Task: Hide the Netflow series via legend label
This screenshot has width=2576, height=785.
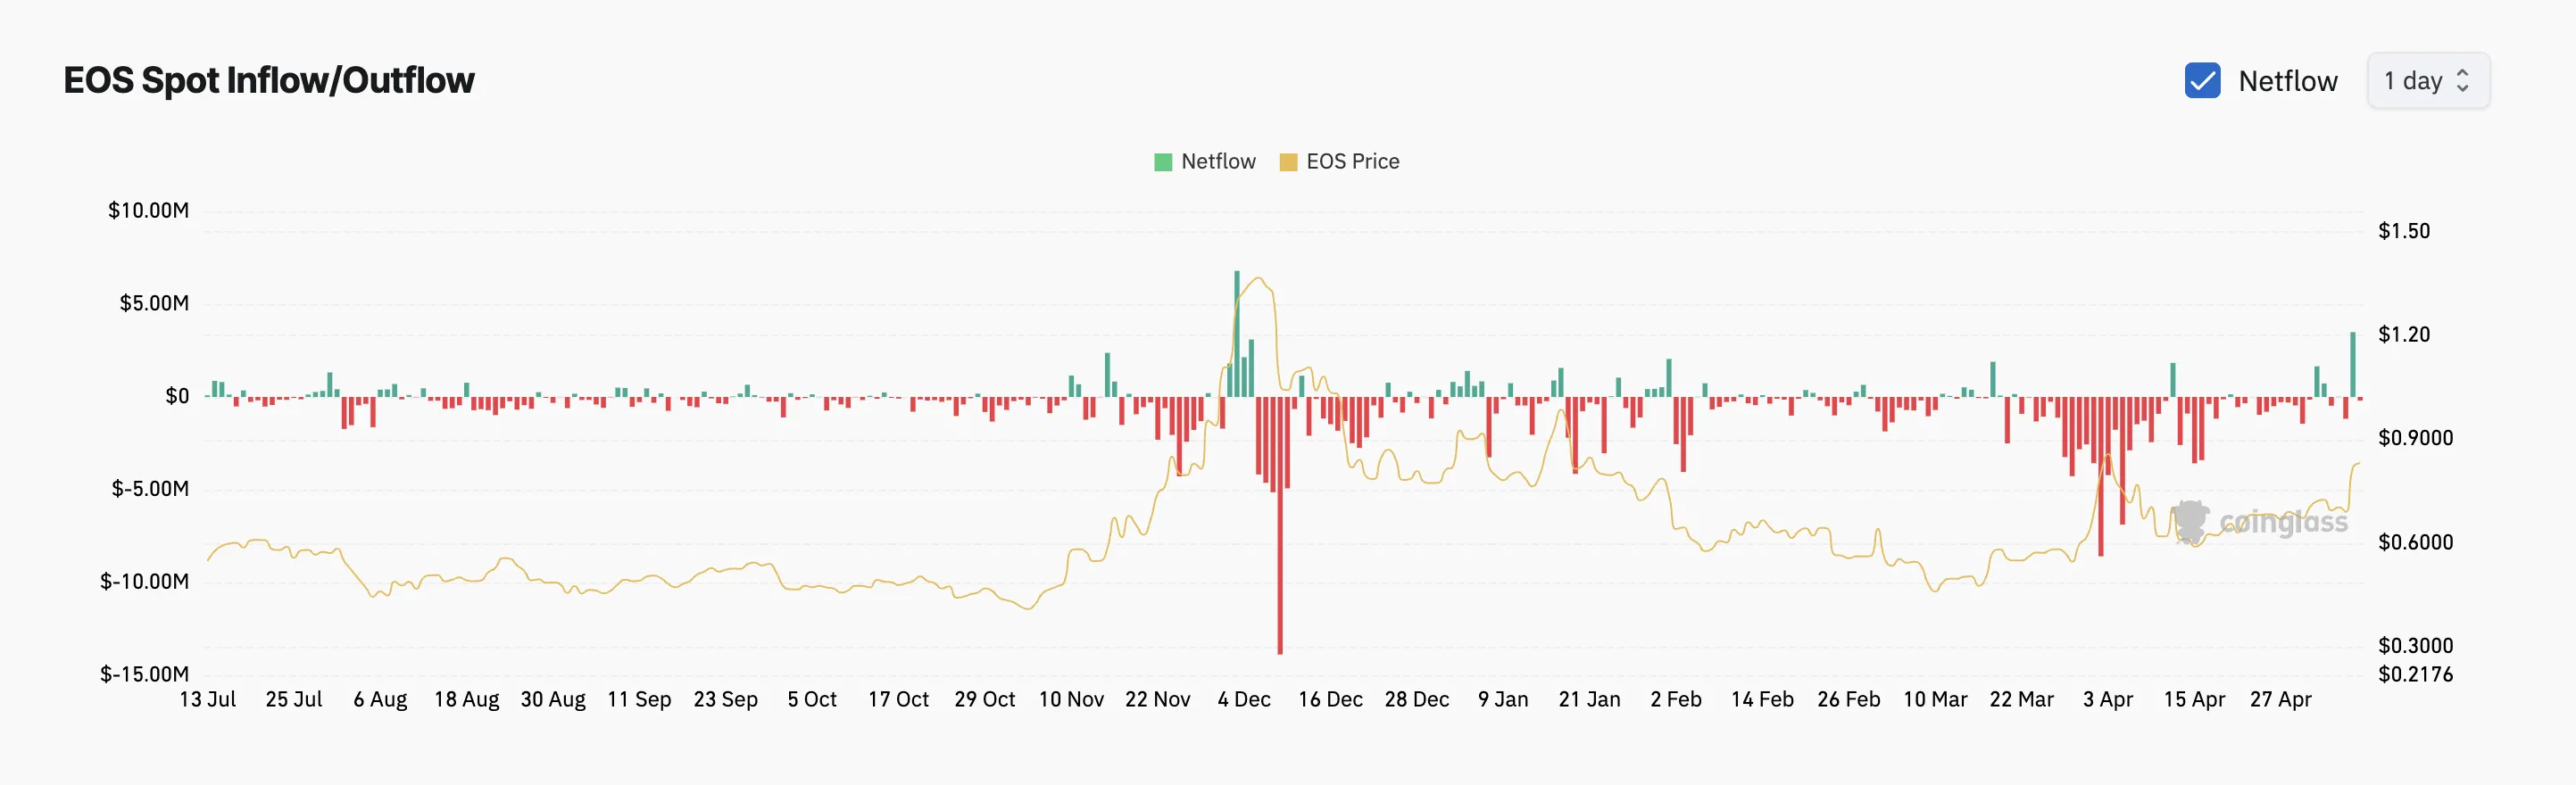Action: pos(1217,162)
